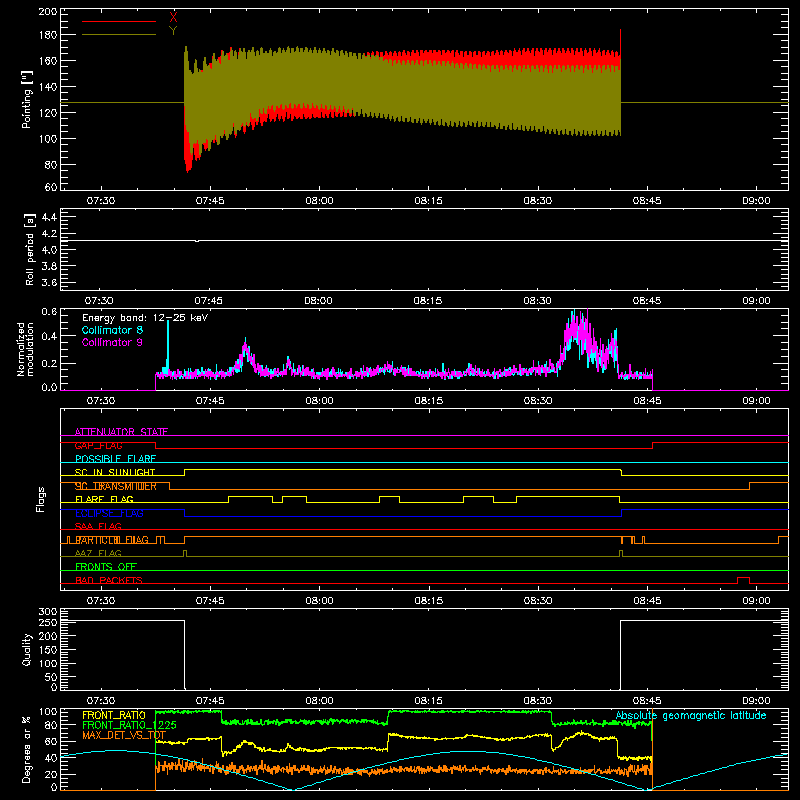Click the FLARE_FLAG label
The width and height of the screenshot is (800, 800).
click(x=104, y=499)
